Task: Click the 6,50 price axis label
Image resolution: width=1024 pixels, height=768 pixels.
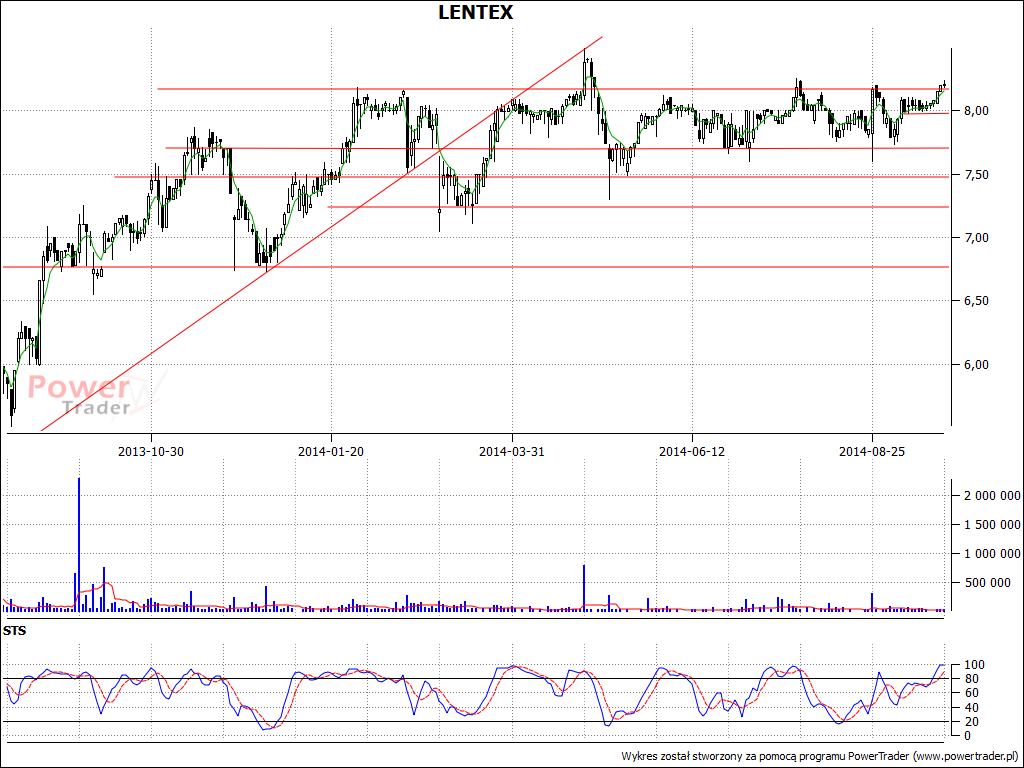Action: click(x=974, y=301)
